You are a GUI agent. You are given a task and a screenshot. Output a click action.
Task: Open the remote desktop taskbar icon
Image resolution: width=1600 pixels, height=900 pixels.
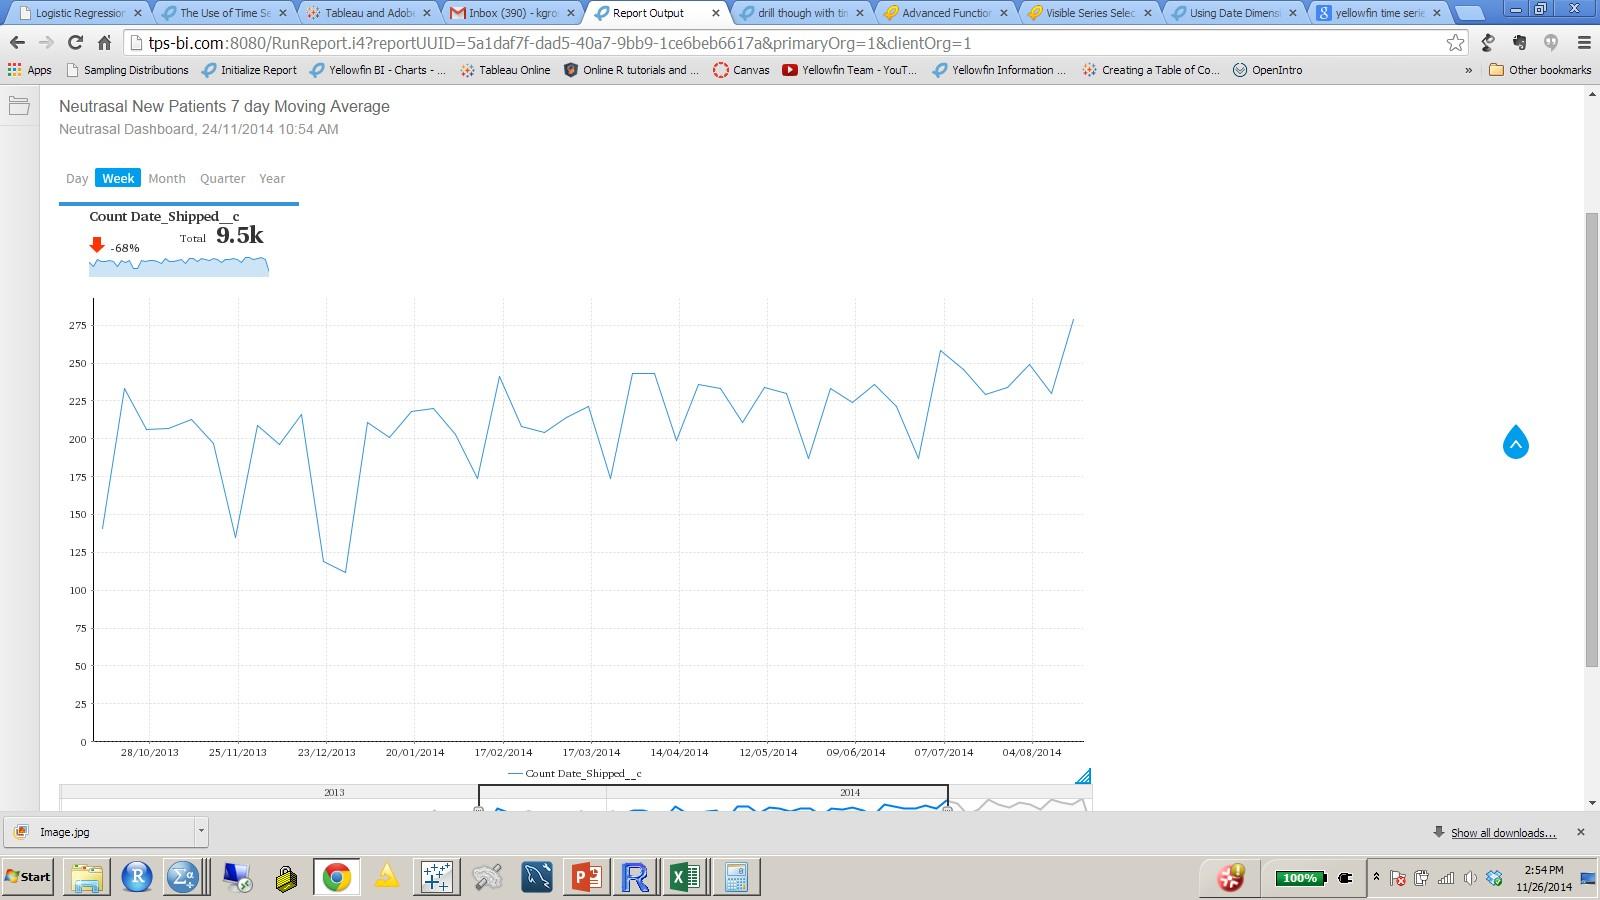pyautogui.click(x=237, y=877)
